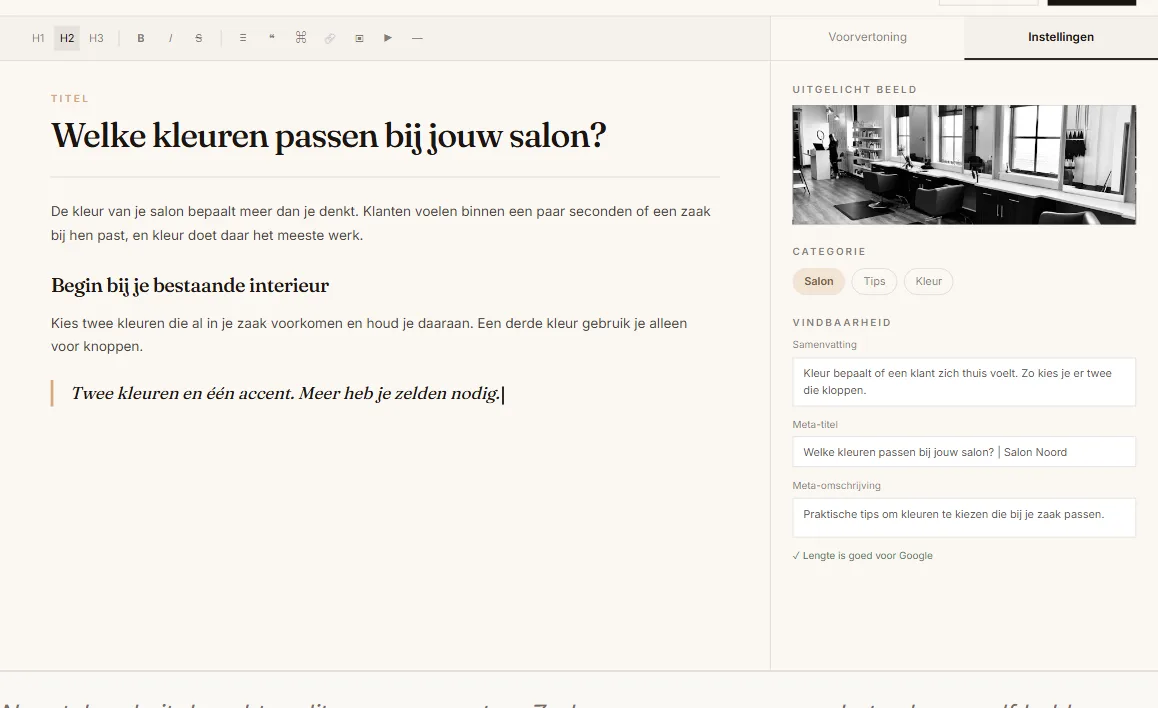Place cursor in the quote 'Twee kleuren en één accent'
Viewport: 1158px width, 708px height.
click(286, 393)
